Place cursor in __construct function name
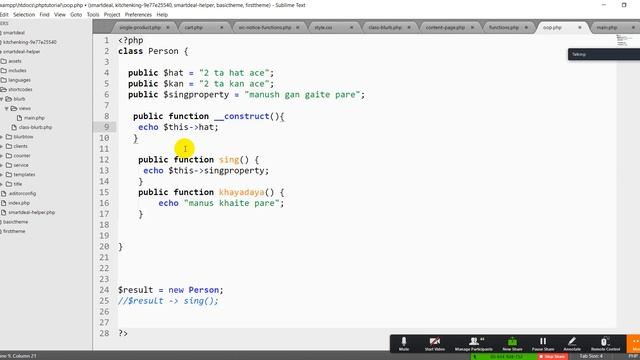 (242, 116)
